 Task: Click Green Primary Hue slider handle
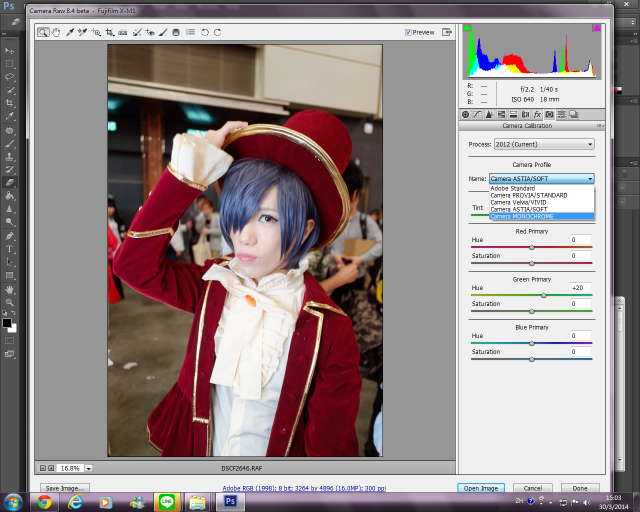[x=543, y=295]
